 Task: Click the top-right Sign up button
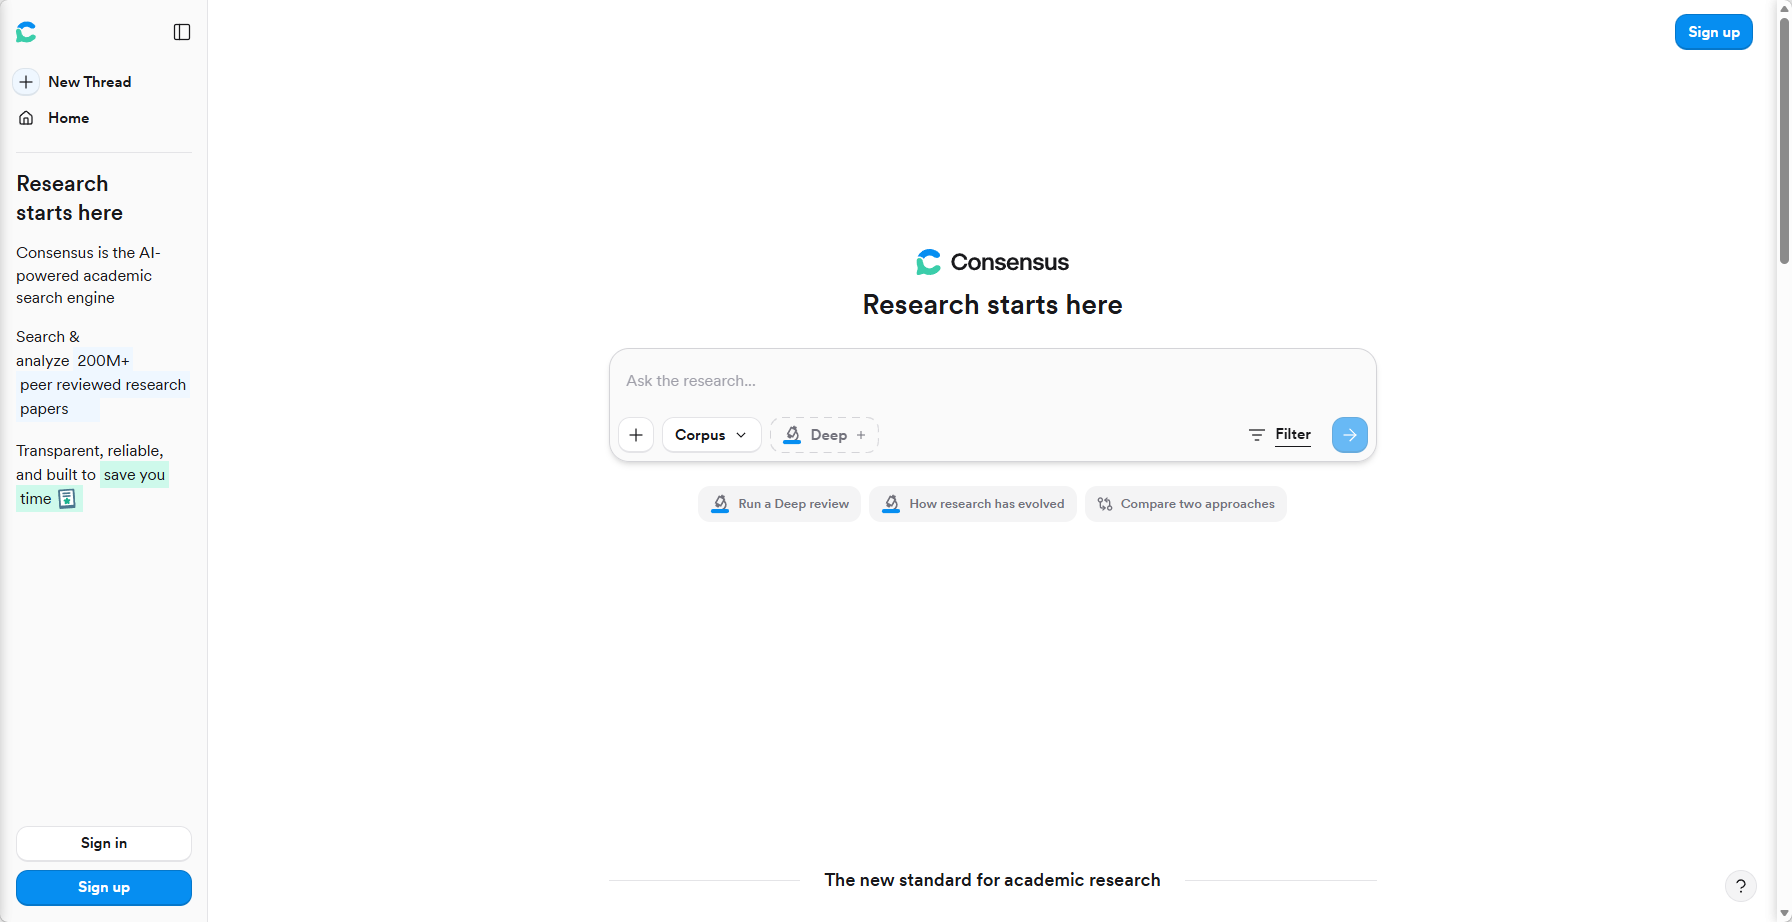(x=1714, y=32)
